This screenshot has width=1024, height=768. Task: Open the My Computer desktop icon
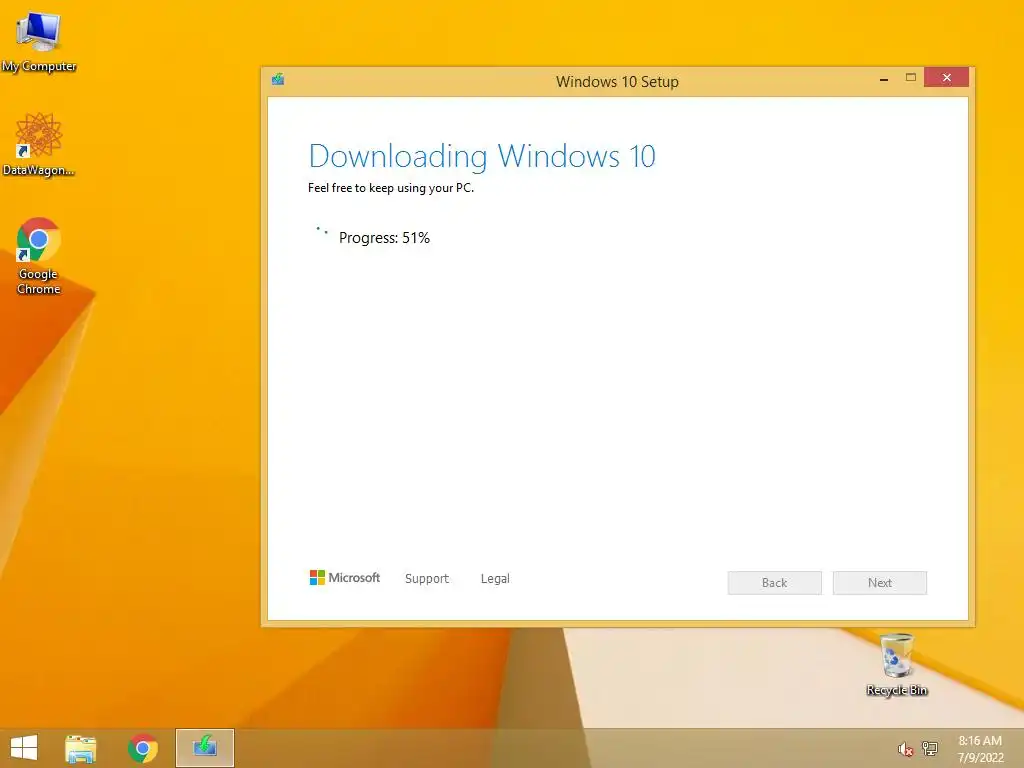[x=39, y=40]
